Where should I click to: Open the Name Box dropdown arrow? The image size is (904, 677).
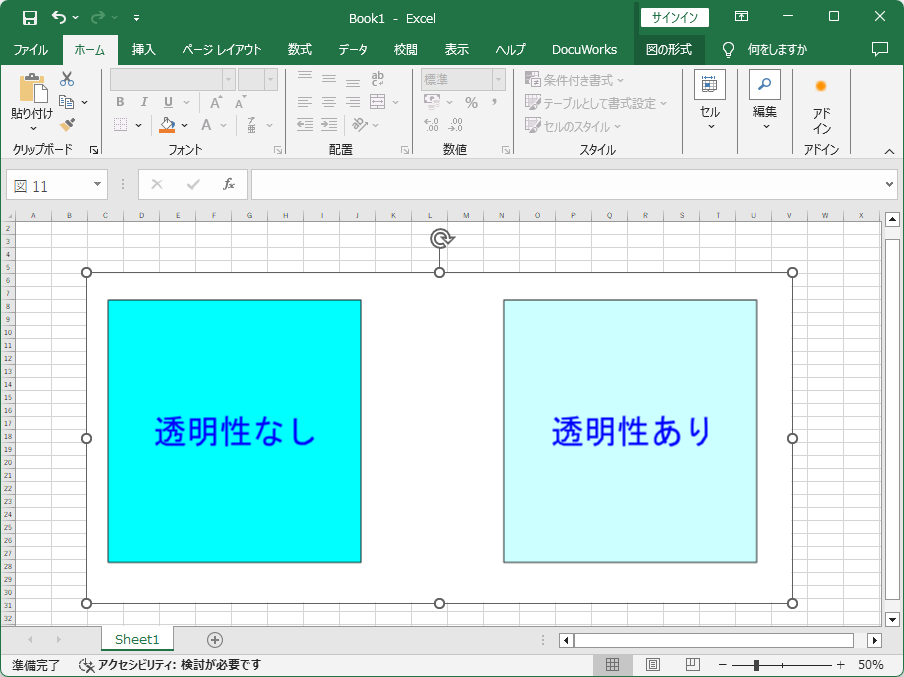click(x=97, y=184)
